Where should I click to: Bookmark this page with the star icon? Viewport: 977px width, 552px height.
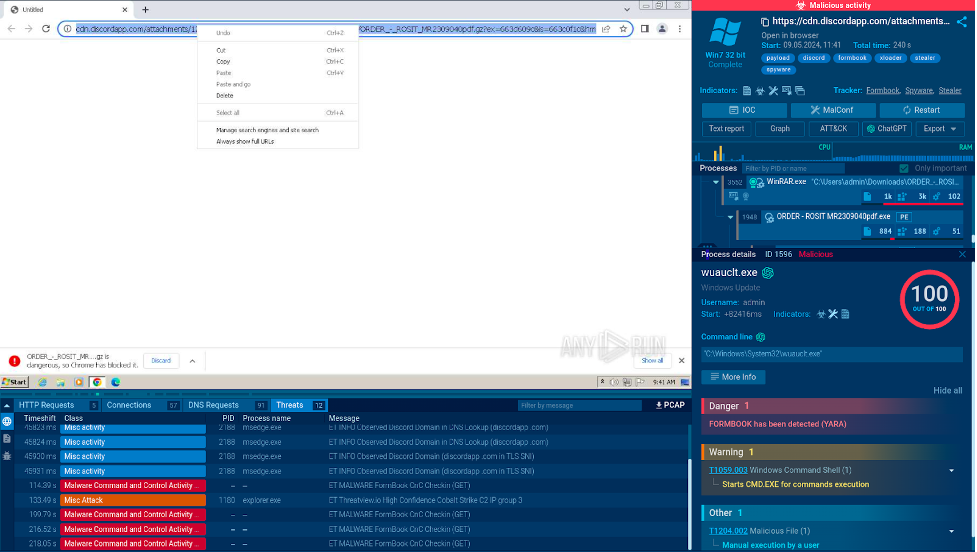click(623, 29)
